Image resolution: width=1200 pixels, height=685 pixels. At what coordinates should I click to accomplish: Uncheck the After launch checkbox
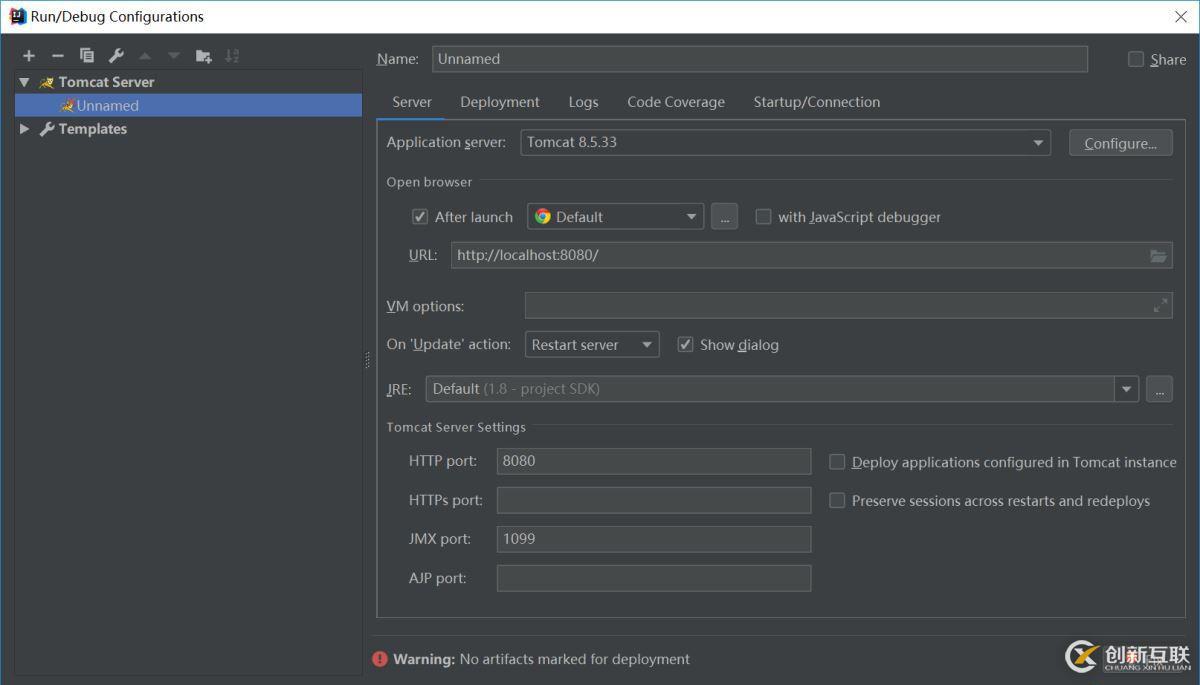click(x=420, y=217)
